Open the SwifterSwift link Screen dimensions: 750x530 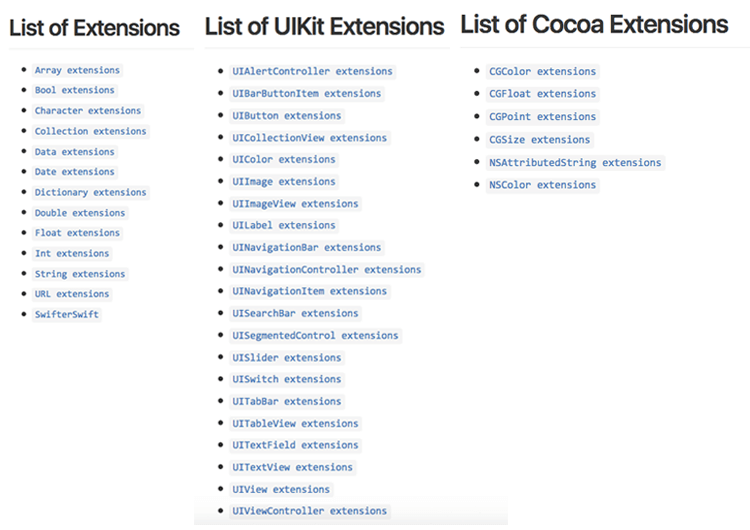(66, 315)
